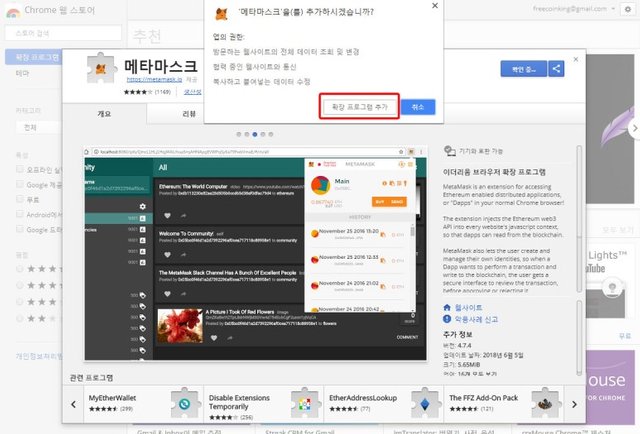Select the fourth screenshot carousel dot
640x434 pixels.
point(263,134)
